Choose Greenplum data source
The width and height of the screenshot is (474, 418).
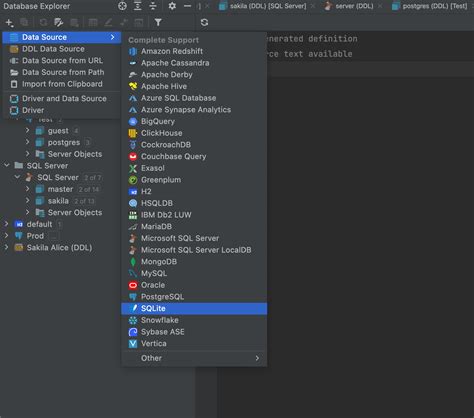[x=194, y=180]
